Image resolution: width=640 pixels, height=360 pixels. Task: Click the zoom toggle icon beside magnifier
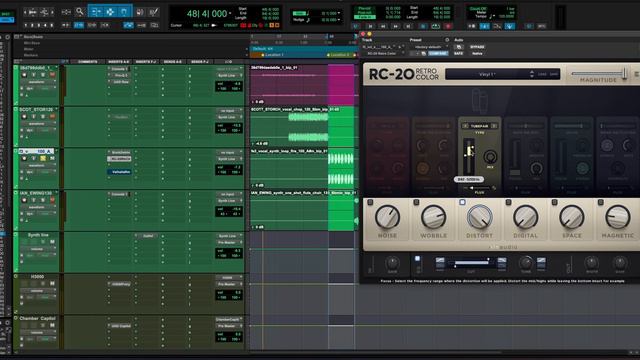coord(66,12)
